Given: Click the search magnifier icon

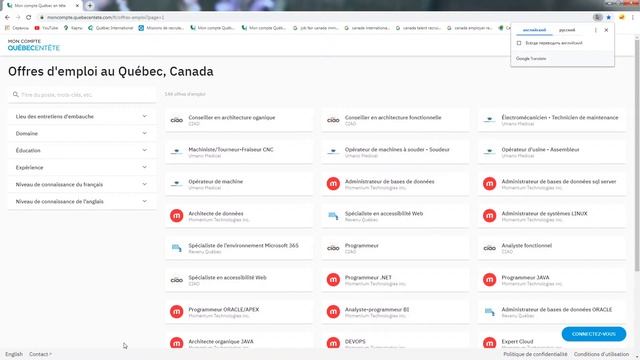Looking at the screenshot, I should tap(16, 95).
